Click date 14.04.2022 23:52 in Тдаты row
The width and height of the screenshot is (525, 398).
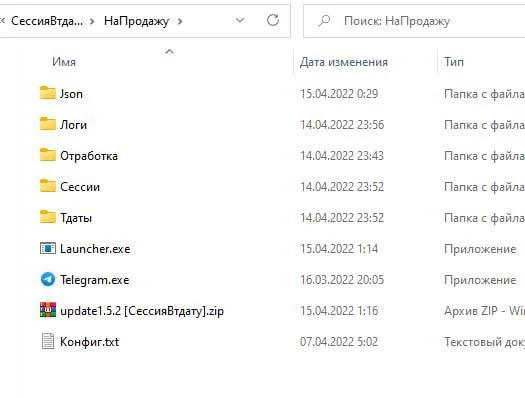pos(342,218)
